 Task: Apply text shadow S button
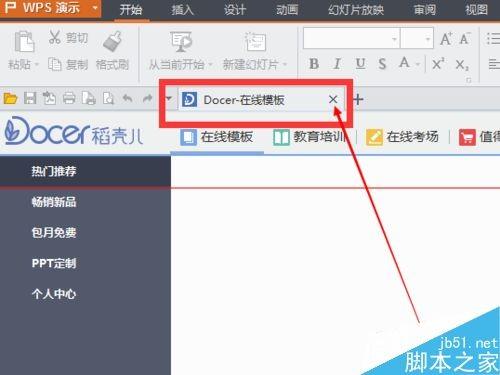382,64
